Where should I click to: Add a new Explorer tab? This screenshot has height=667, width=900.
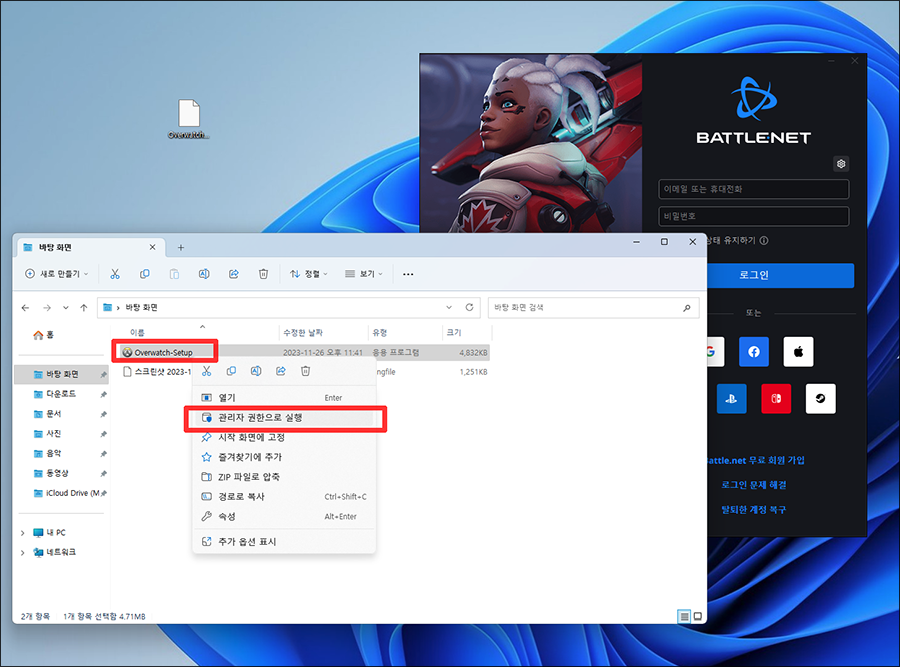181,247
